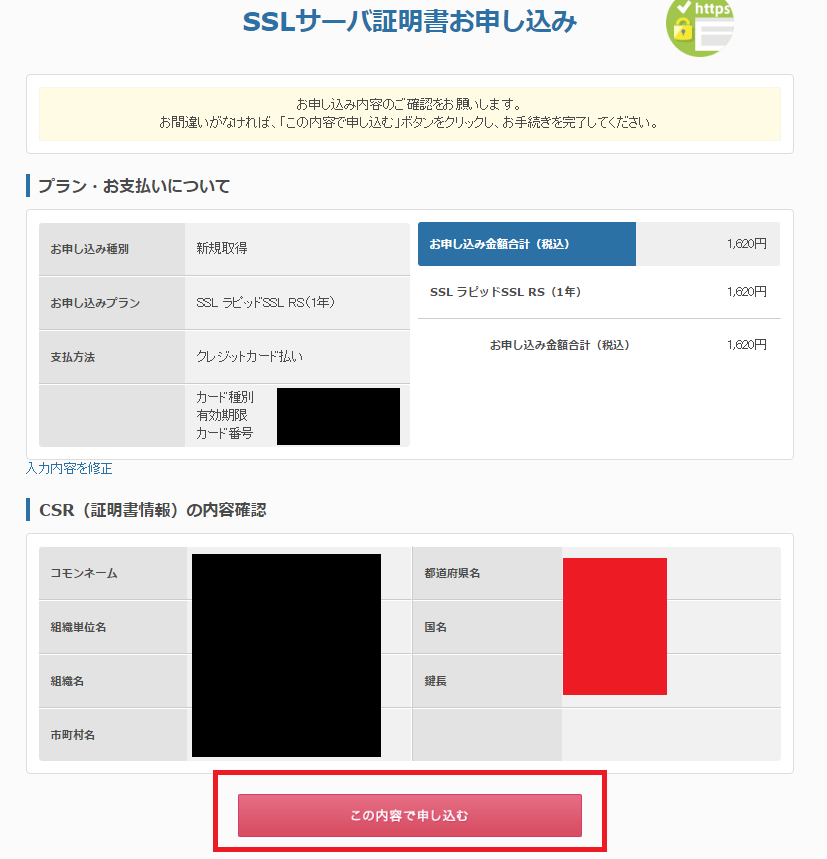The image size is (827, 859).
Task: Click the SSLサーバ証明書お申し込み page title
Action: click(x=410, y=22)
